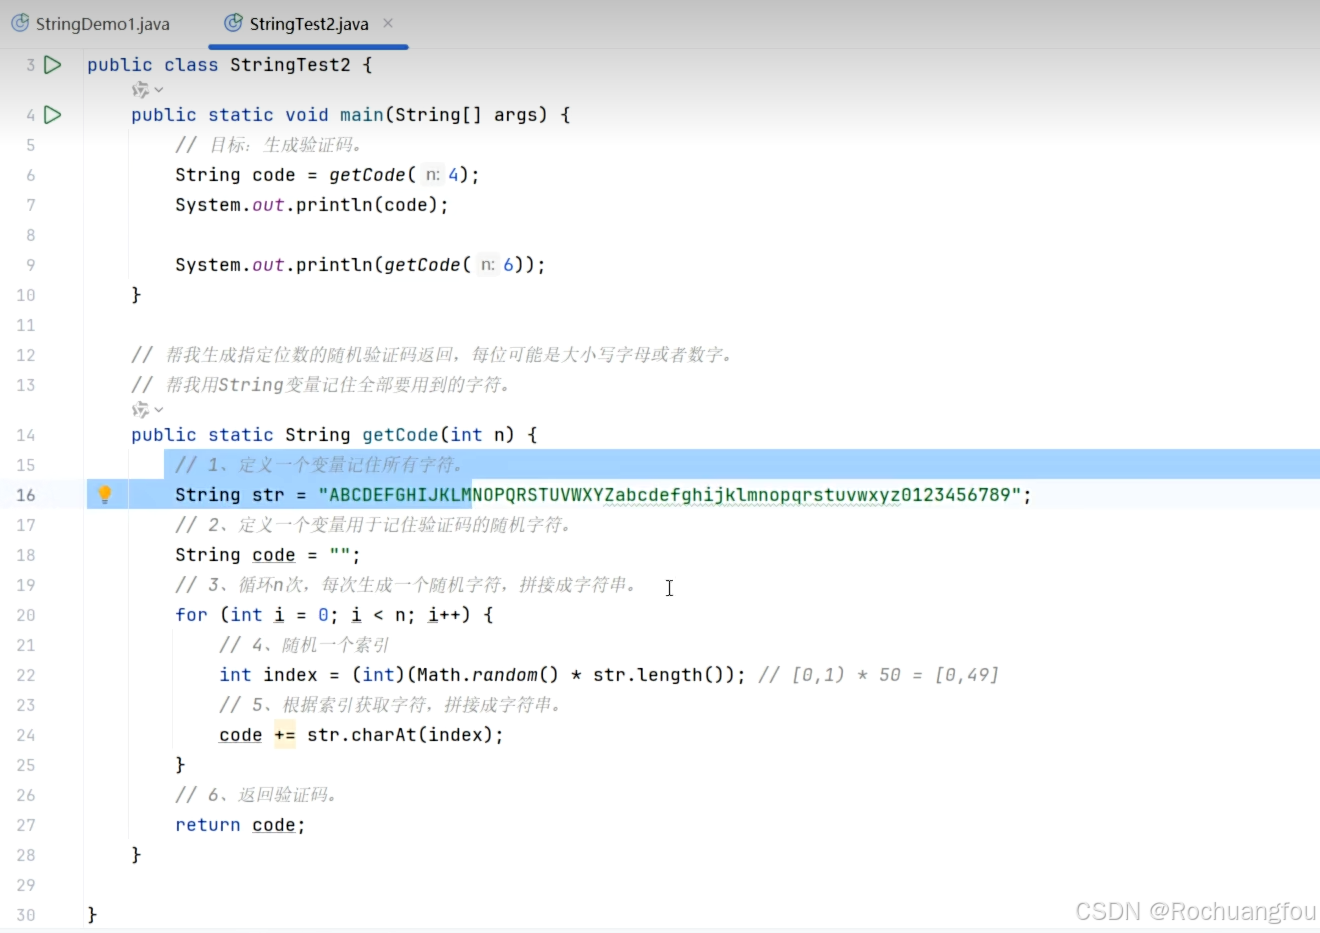Run main method via line 4 gutter arrow
Image resolution: width=1320 pixels, height=933 pixels.
click(53, 115)
